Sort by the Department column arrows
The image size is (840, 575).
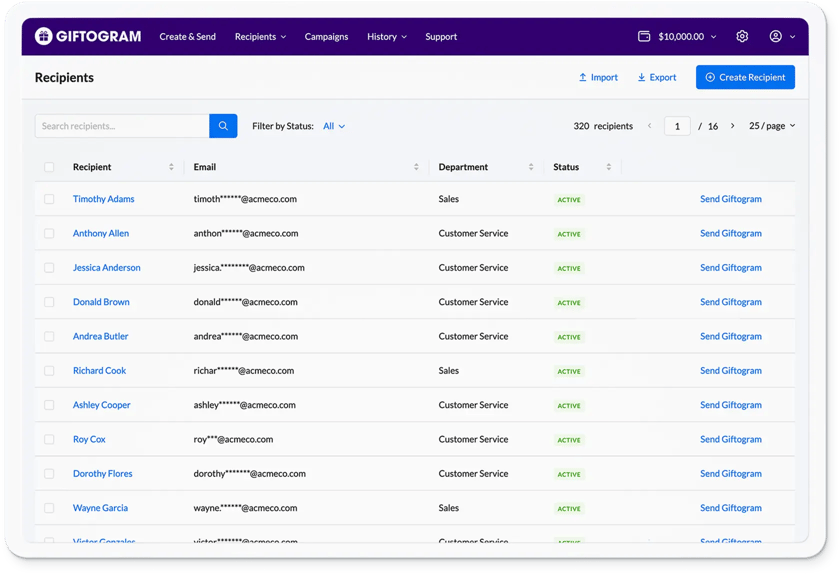point(531,167)
